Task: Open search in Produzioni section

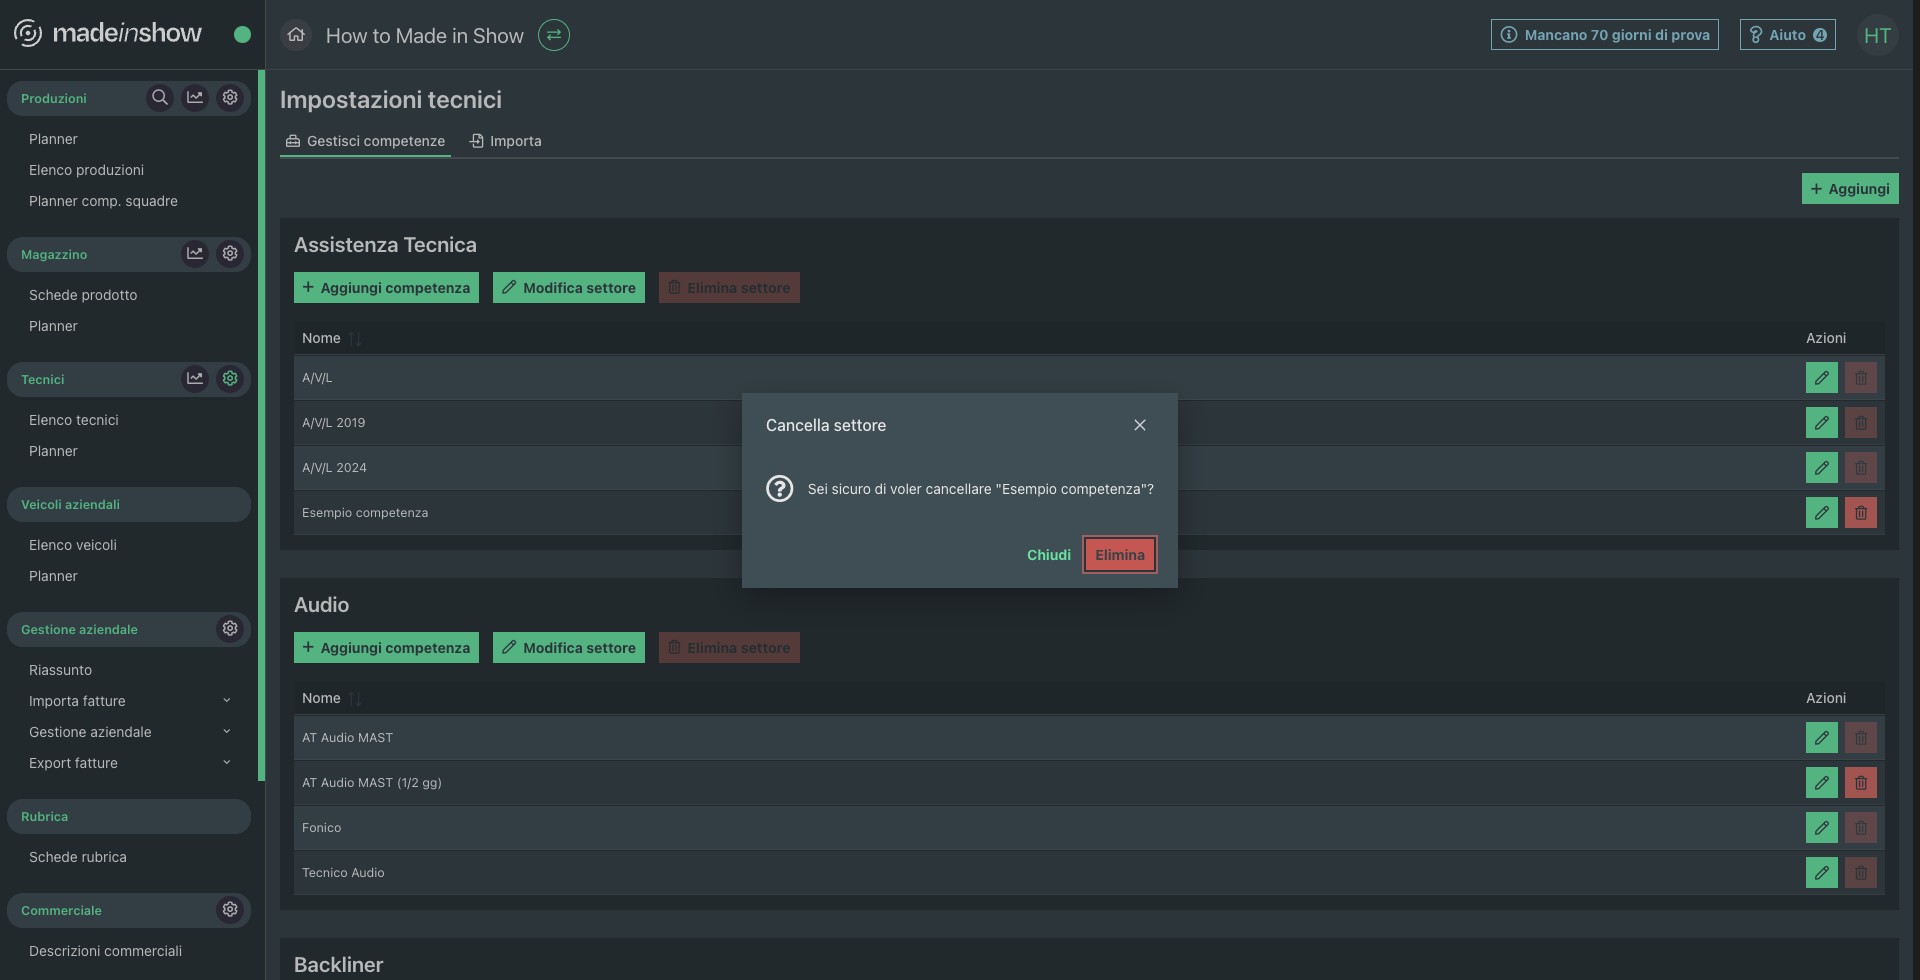Action: pos(159,98)
